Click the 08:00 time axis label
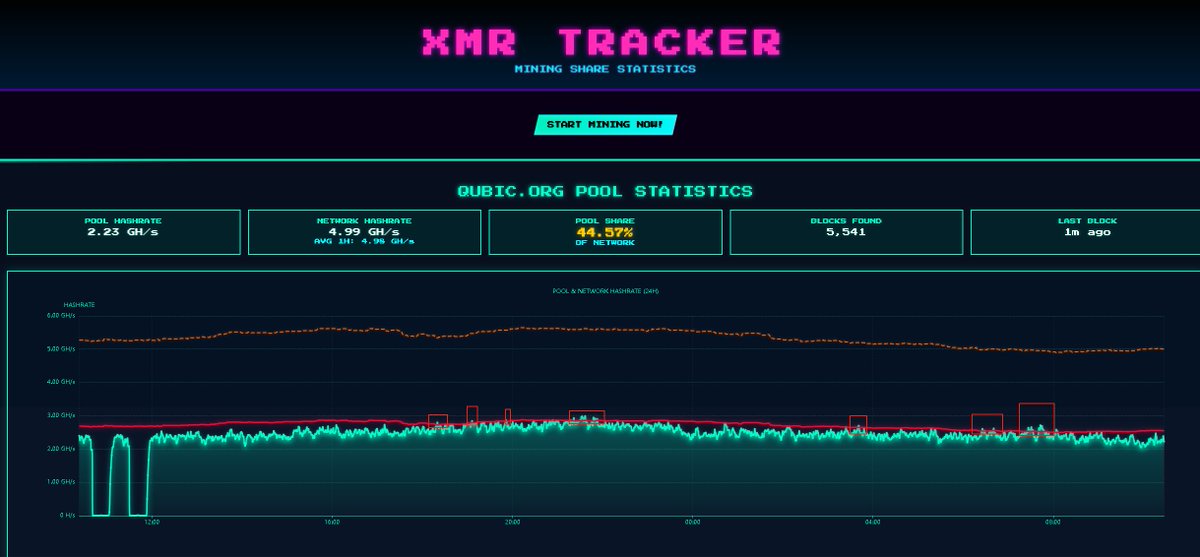 click(1052, 522)
